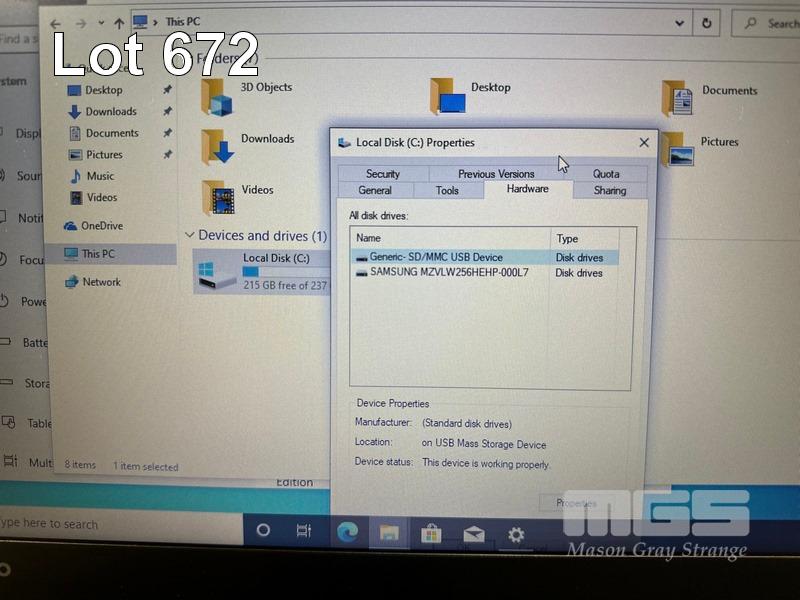Refresh the This PC address location

click(x=707, y=23)
